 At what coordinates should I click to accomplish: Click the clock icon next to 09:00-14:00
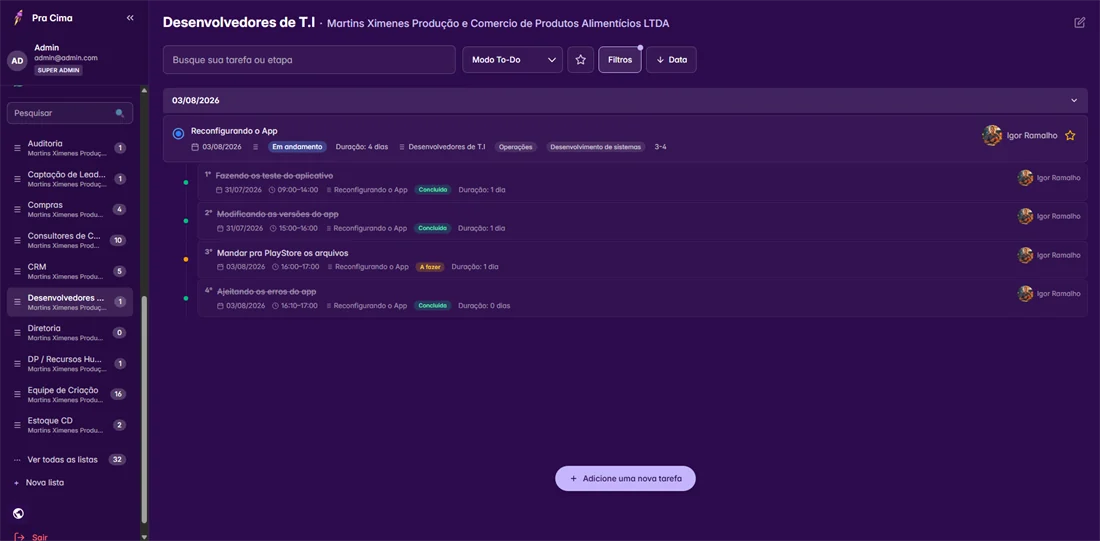[272, 189]
